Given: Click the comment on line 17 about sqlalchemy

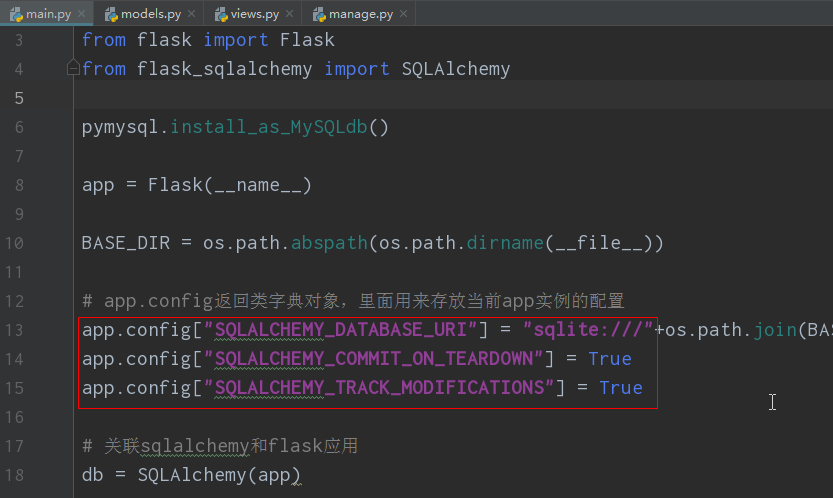Looking at the screenshot, I should (220, 446).
